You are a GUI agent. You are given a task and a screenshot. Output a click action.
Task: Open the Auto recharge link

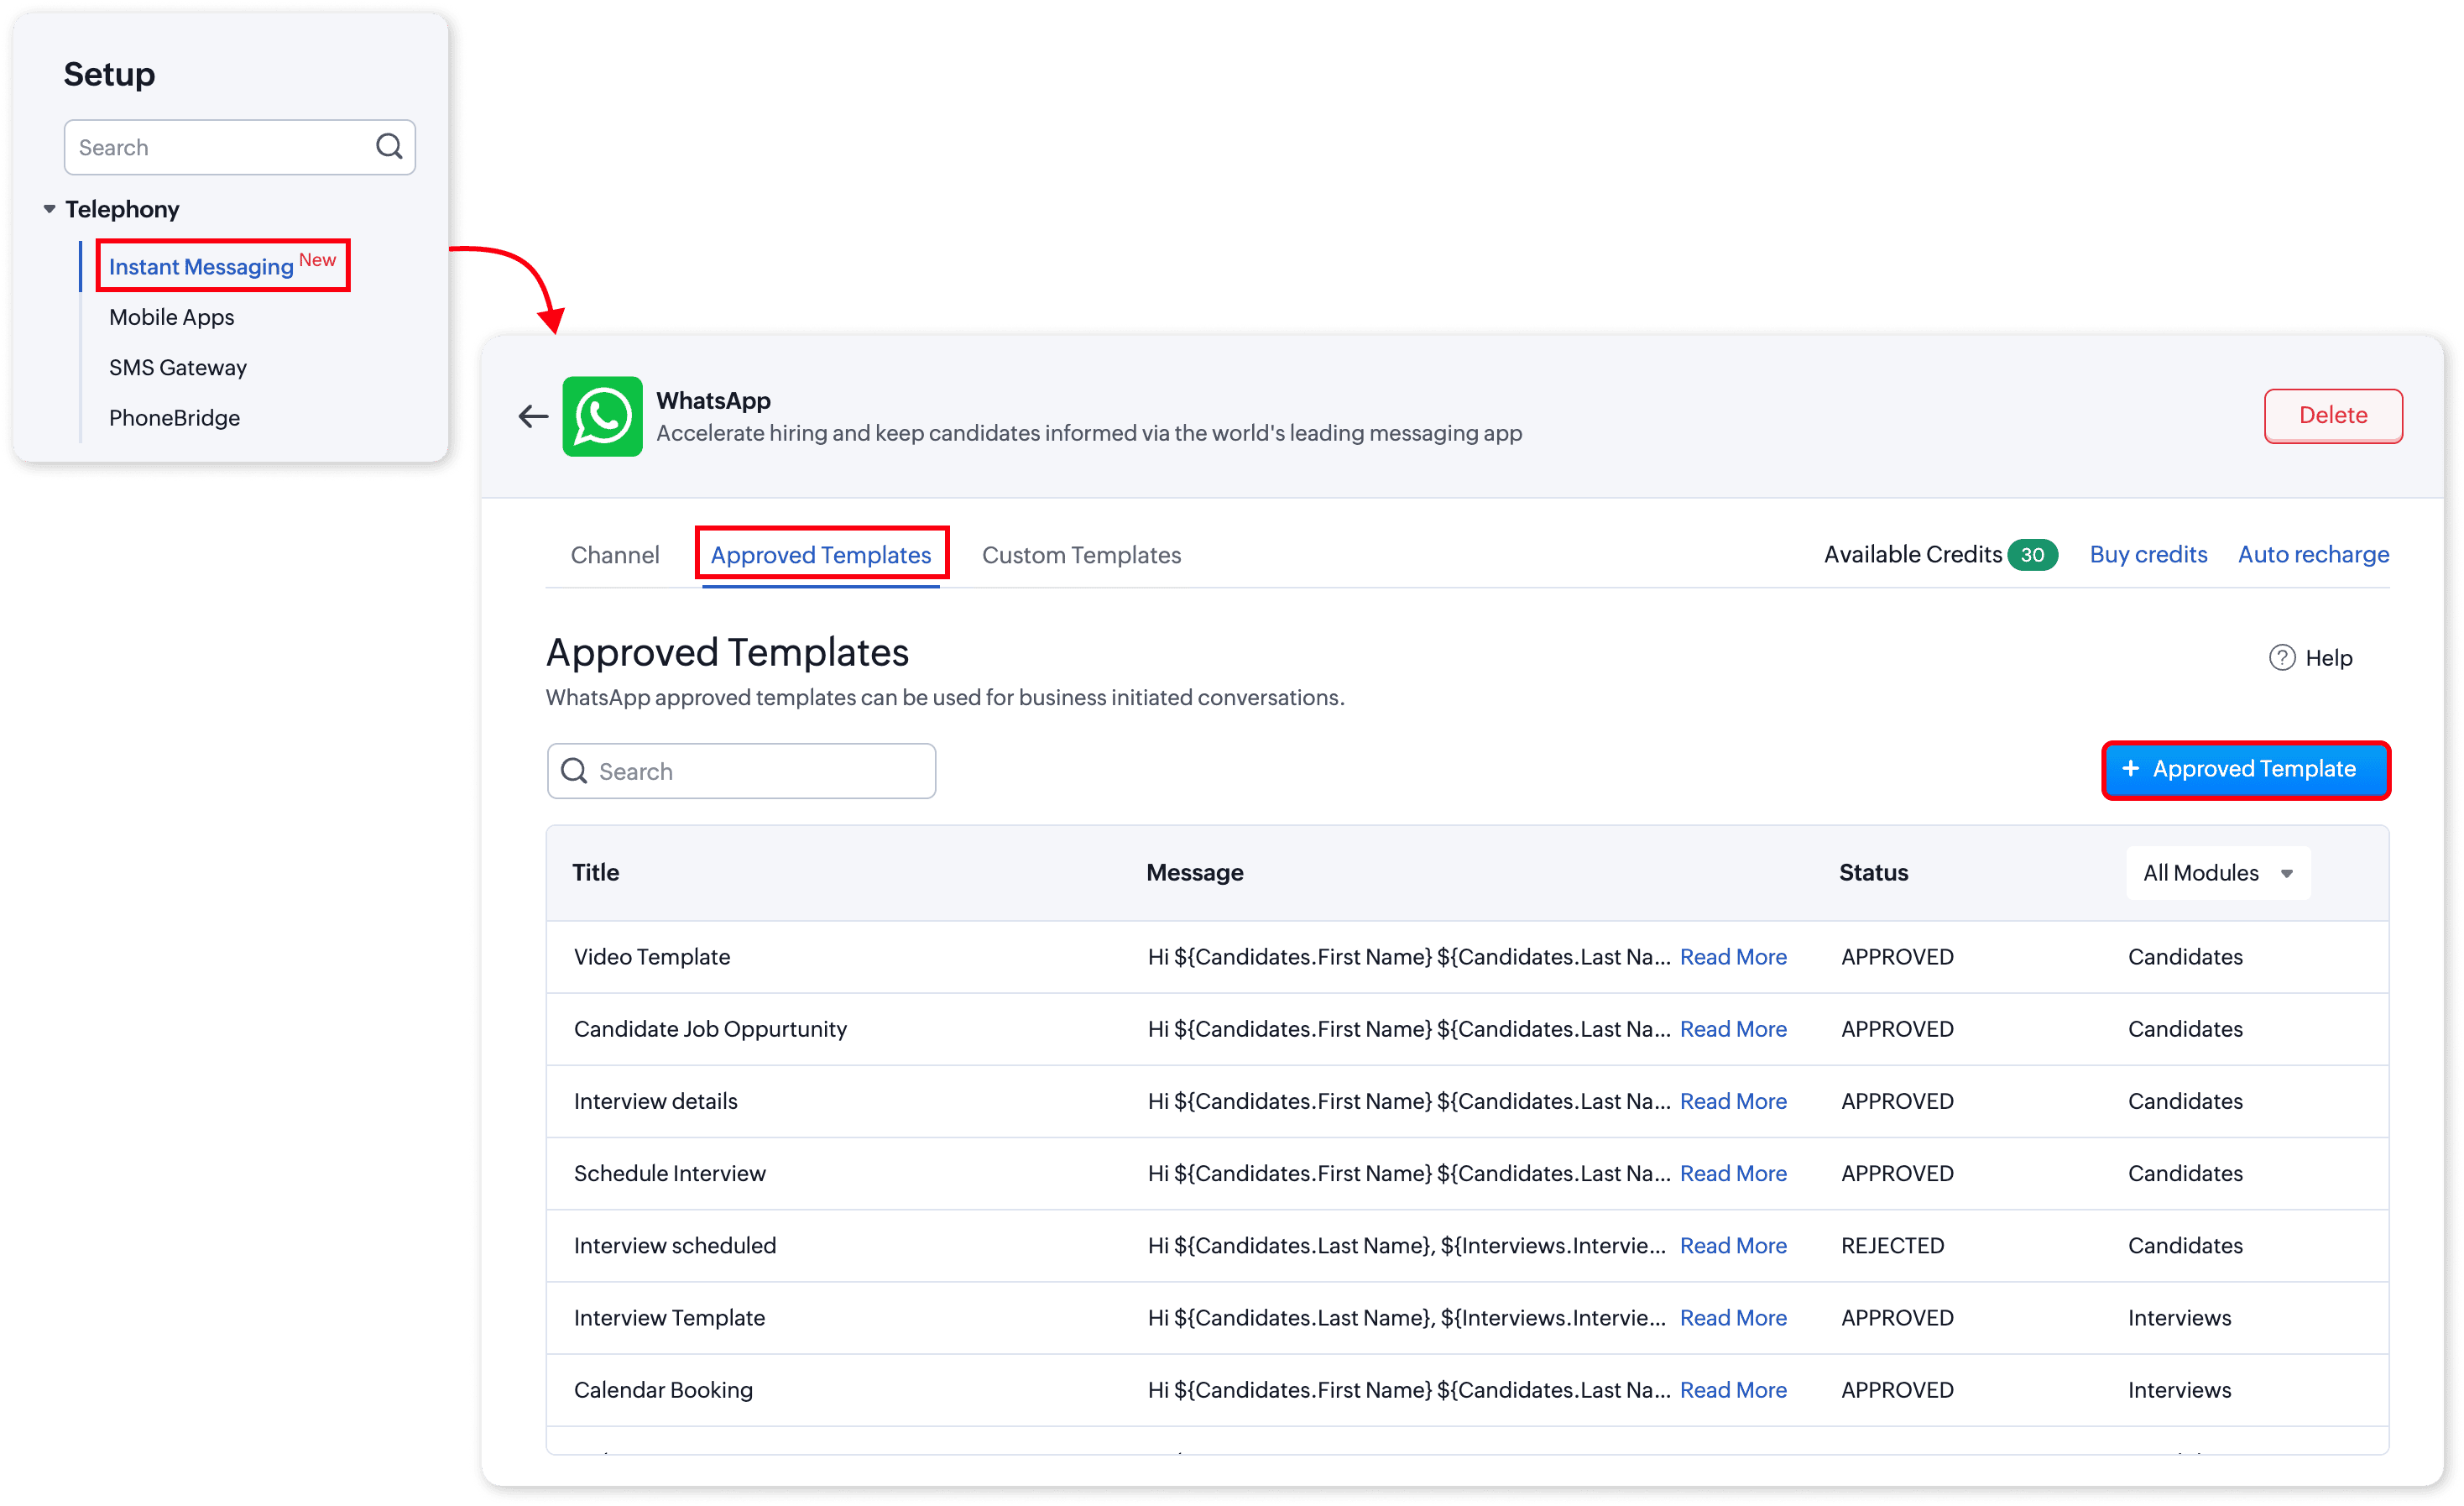[x=2313, y=554]
